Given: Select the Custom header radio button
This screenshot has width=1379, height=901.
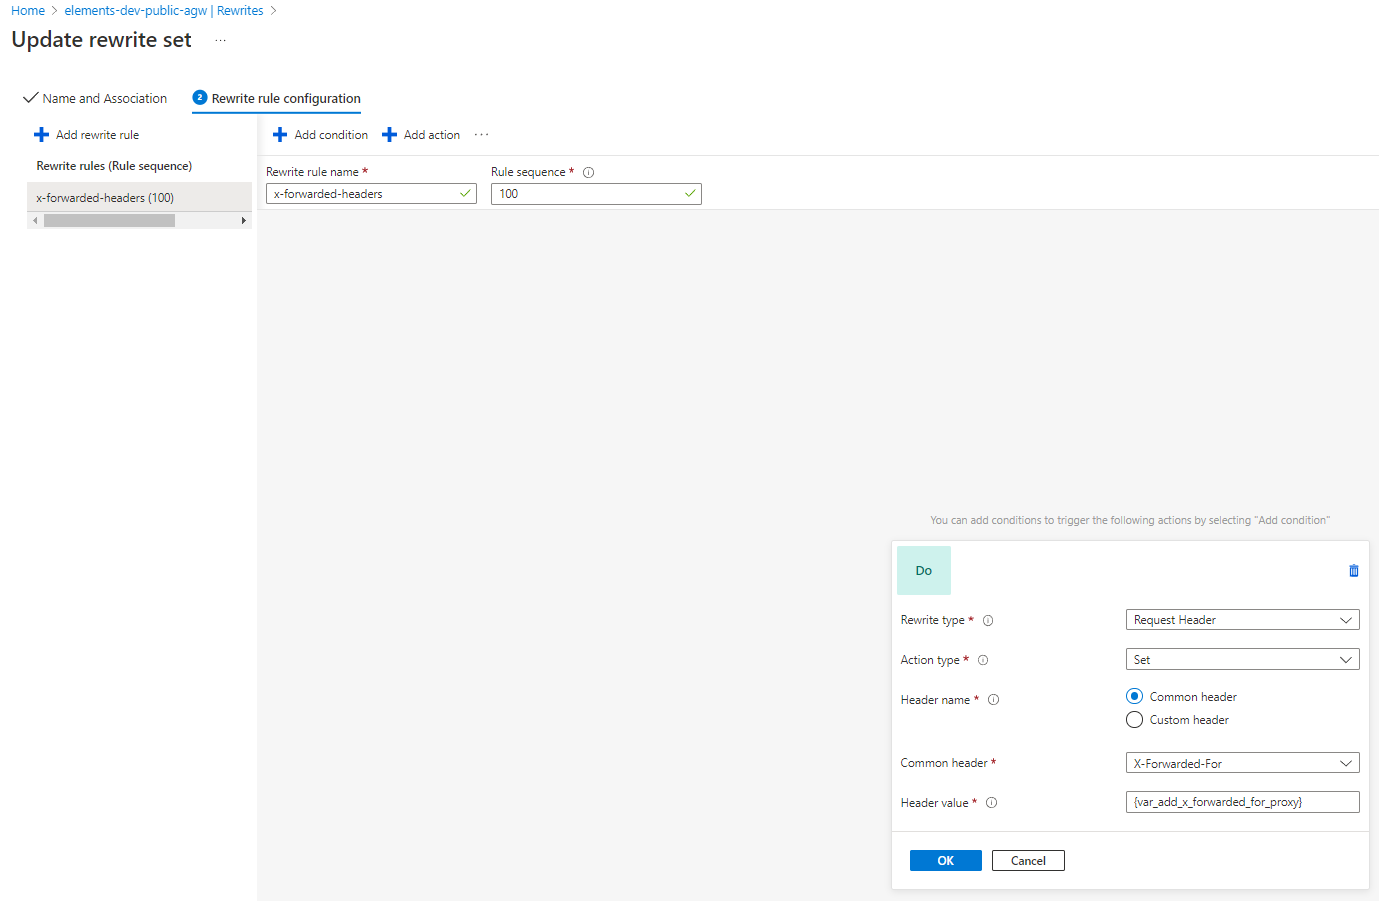Looking at the screenshot, I should click(x=1134, y=719).
